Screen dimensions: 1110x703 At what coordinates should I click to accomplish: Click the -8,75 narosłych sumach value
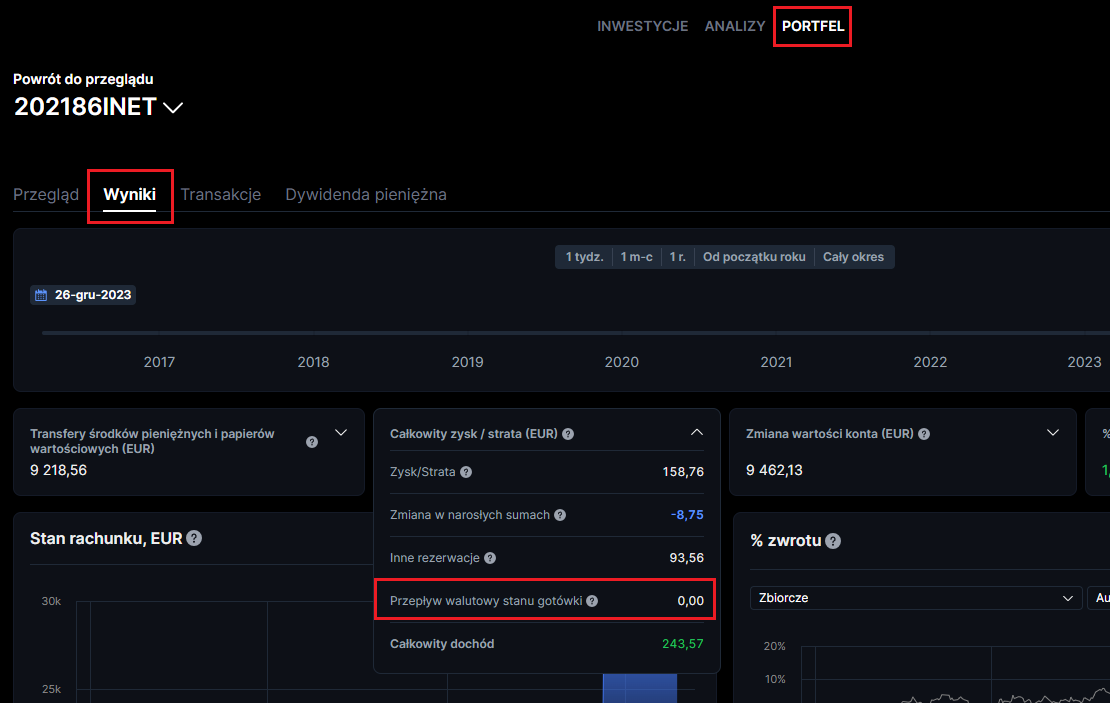pyautogui.click(x=687, y=515)
